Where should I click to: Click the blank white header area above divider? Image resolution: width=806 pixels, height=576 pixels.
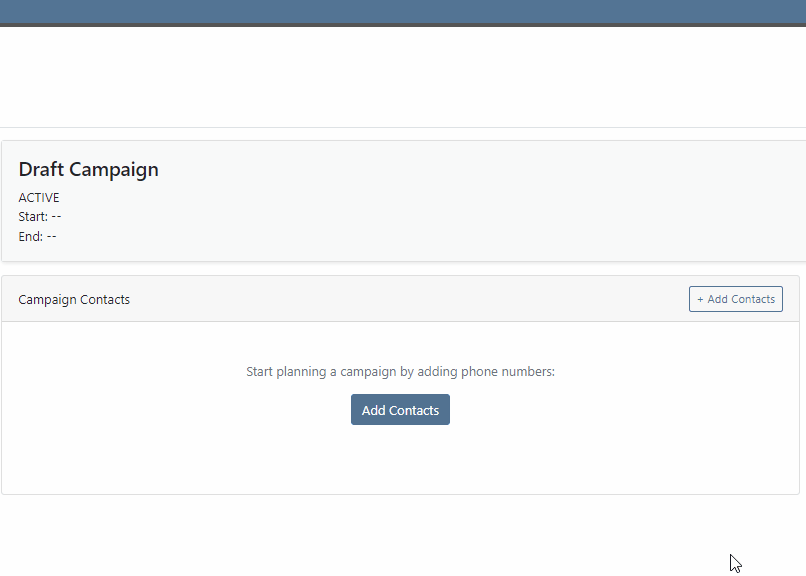point(403,77)
